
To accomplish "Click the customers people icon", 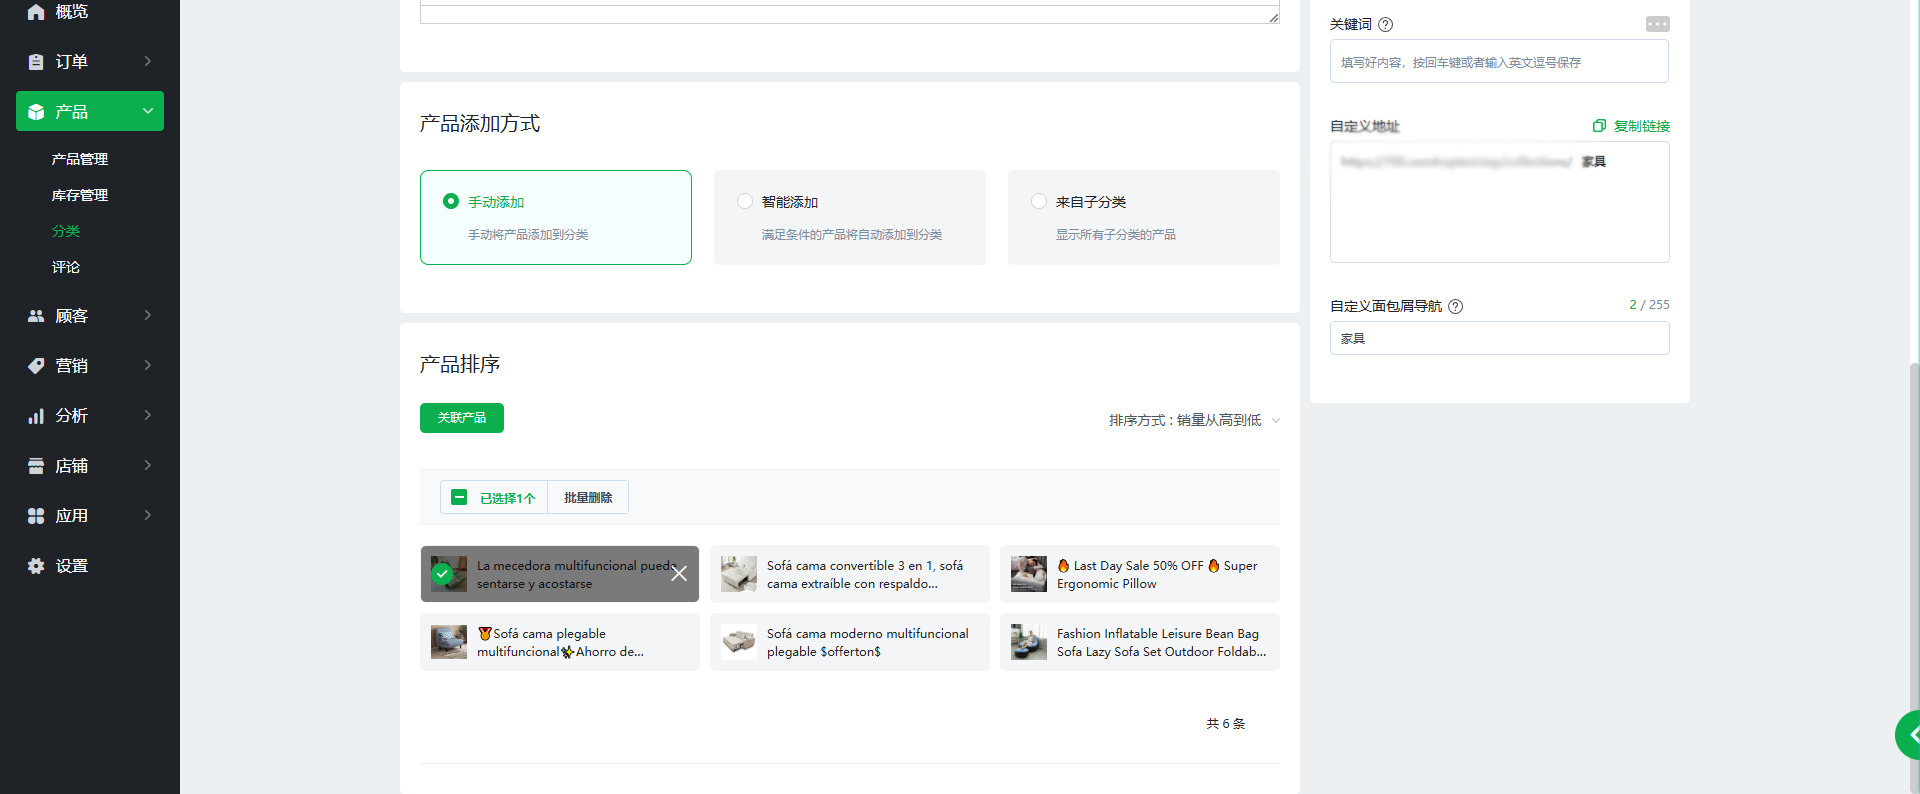I will (36, 316).
